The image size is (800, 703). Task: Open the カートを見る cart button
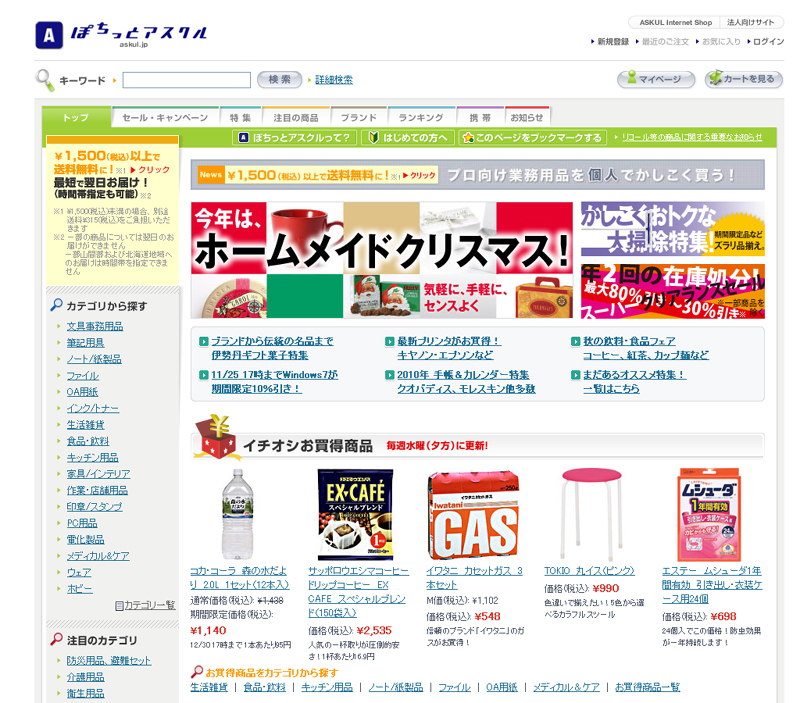click(x=744, y=80)
